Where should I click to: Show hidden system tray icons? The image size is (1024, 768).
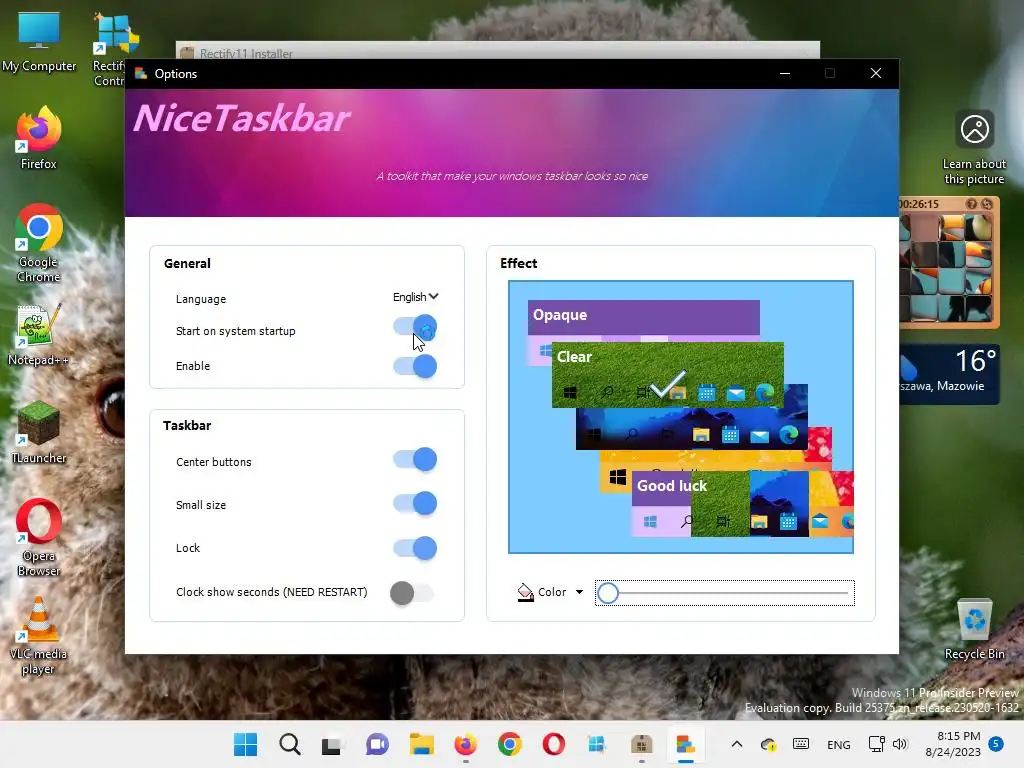[x=737, y=744]
